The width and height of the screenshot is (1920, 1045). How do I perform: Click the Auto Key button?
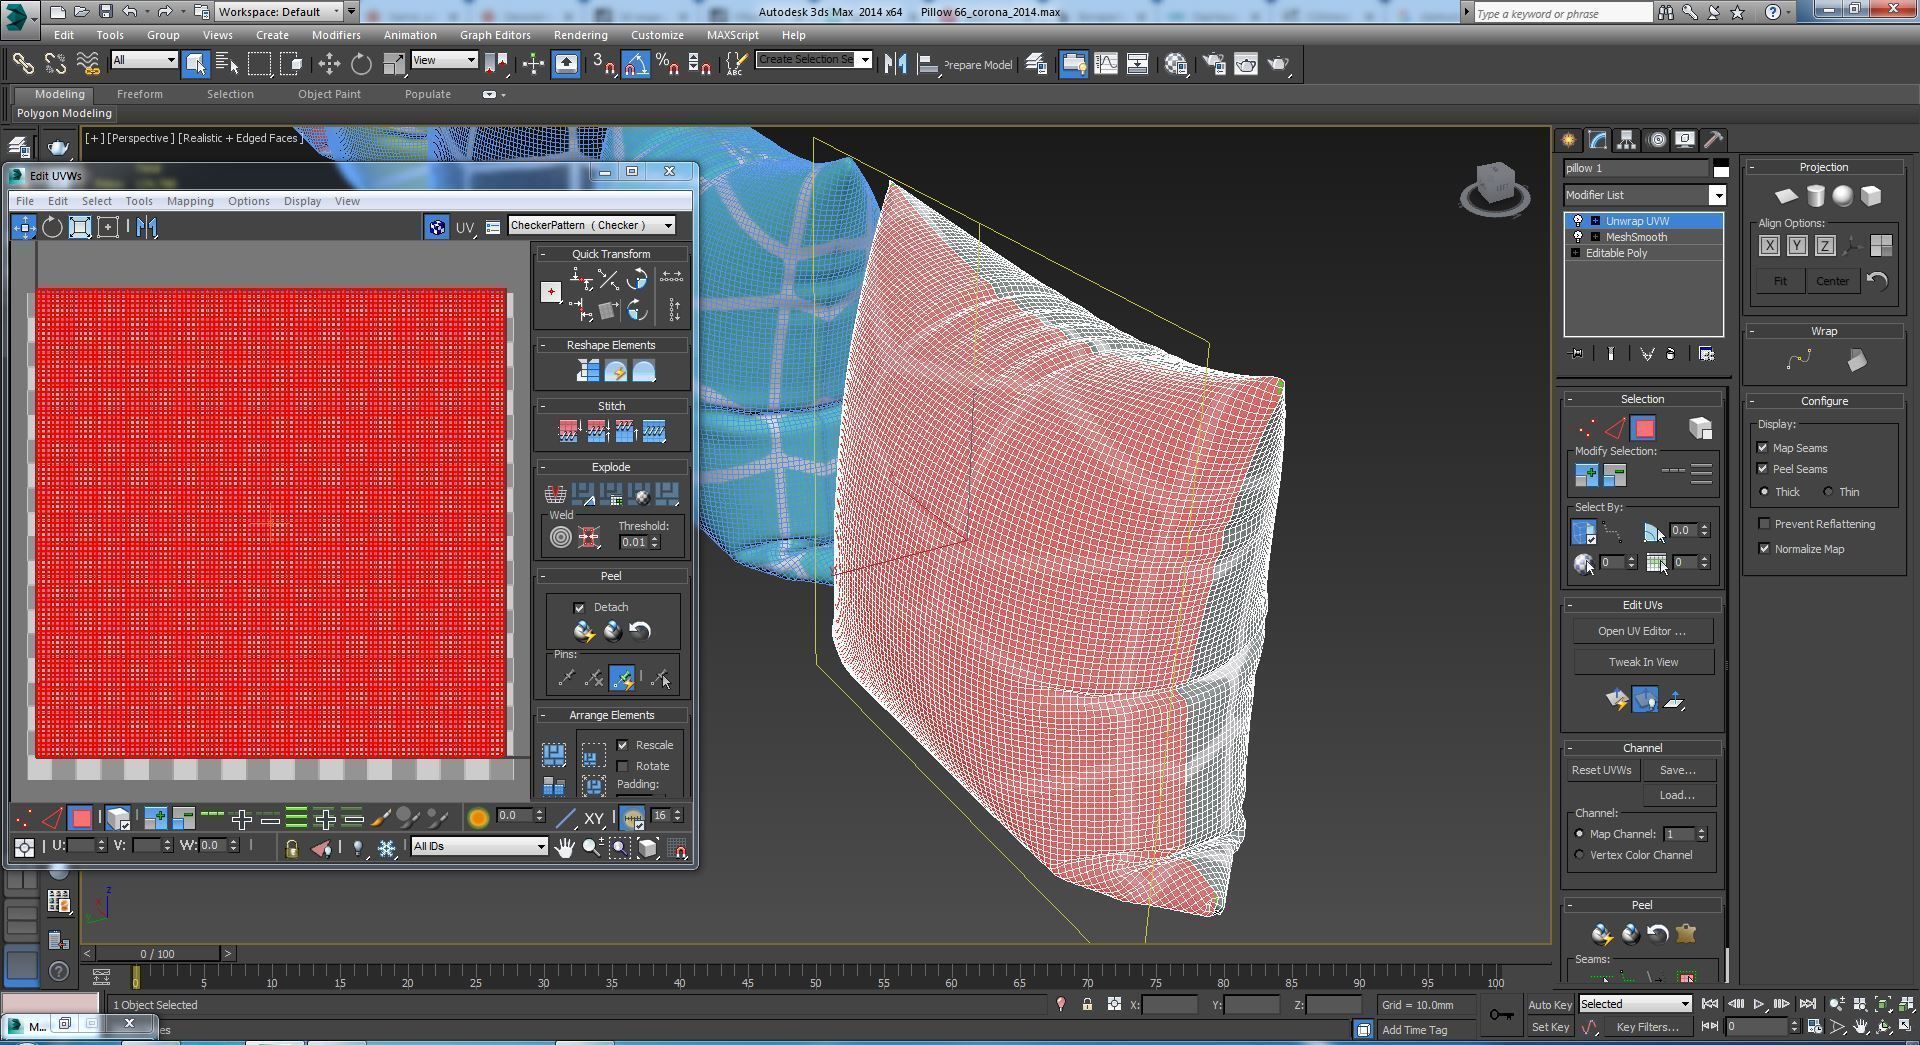(1550, 1005)
